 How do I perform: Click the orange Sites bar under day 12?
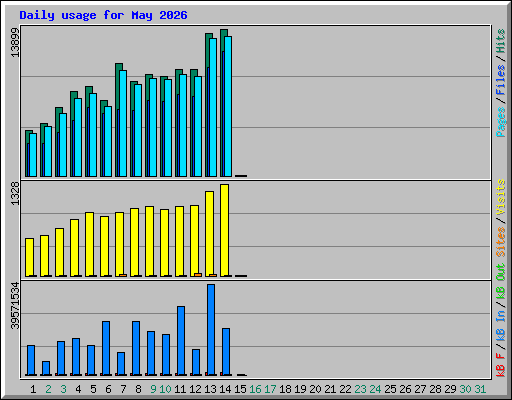[x=198, y=275]
